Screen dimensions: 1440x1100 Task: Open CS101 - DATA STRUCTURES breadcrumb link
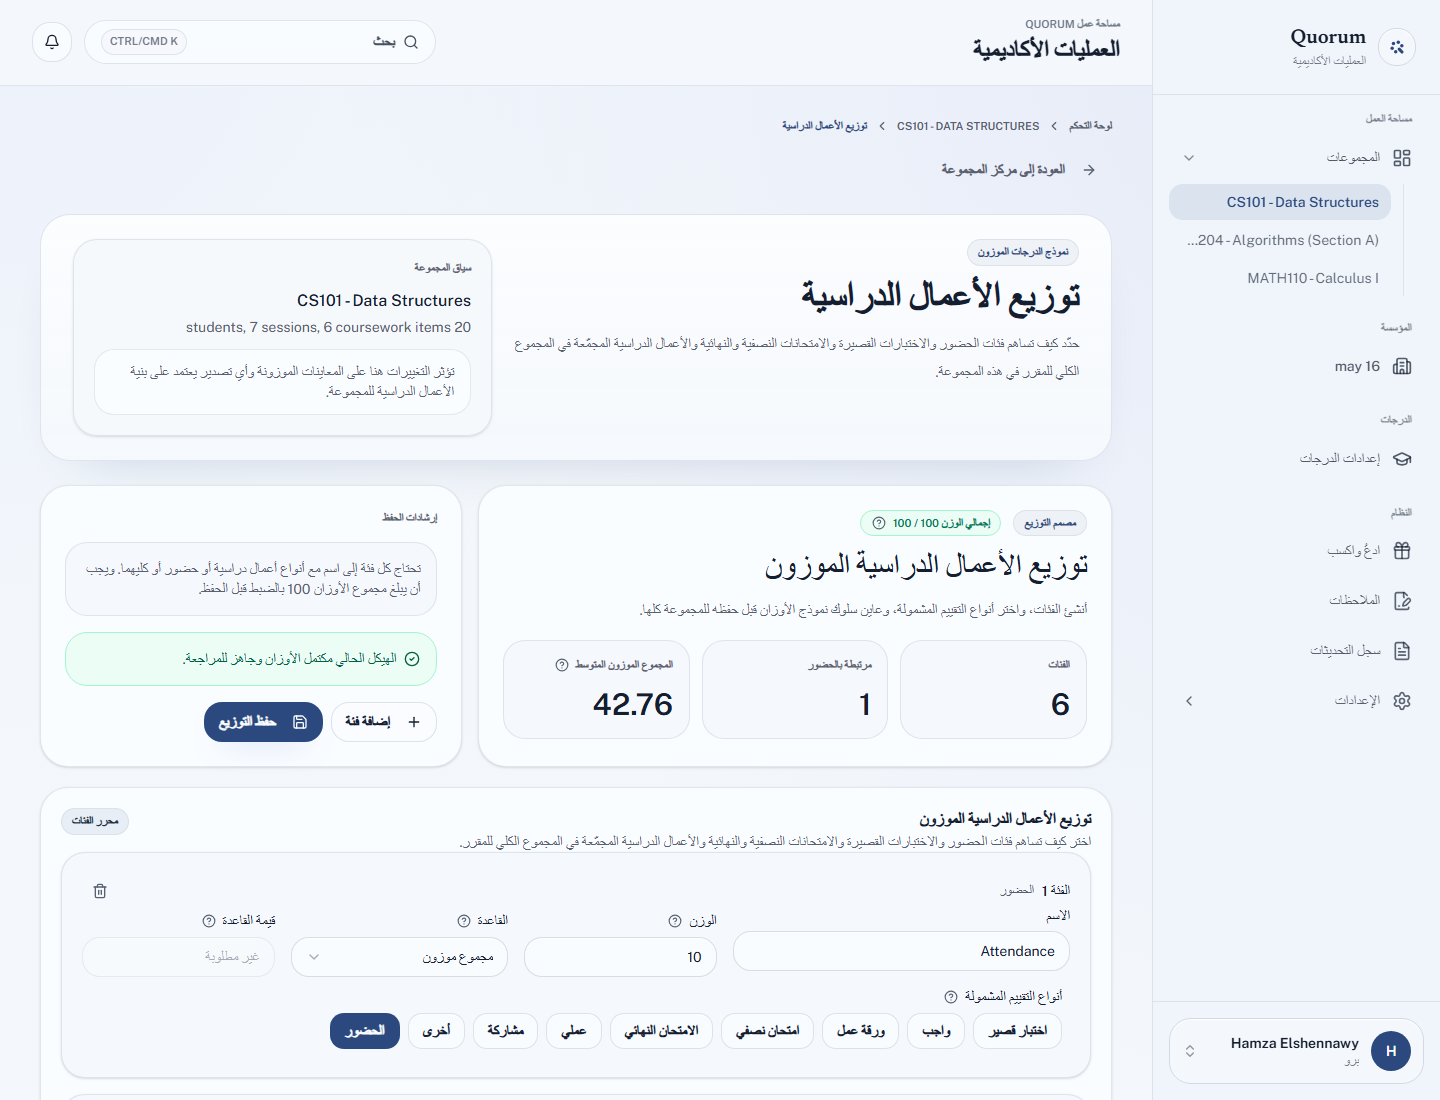(x=968, y=126)
